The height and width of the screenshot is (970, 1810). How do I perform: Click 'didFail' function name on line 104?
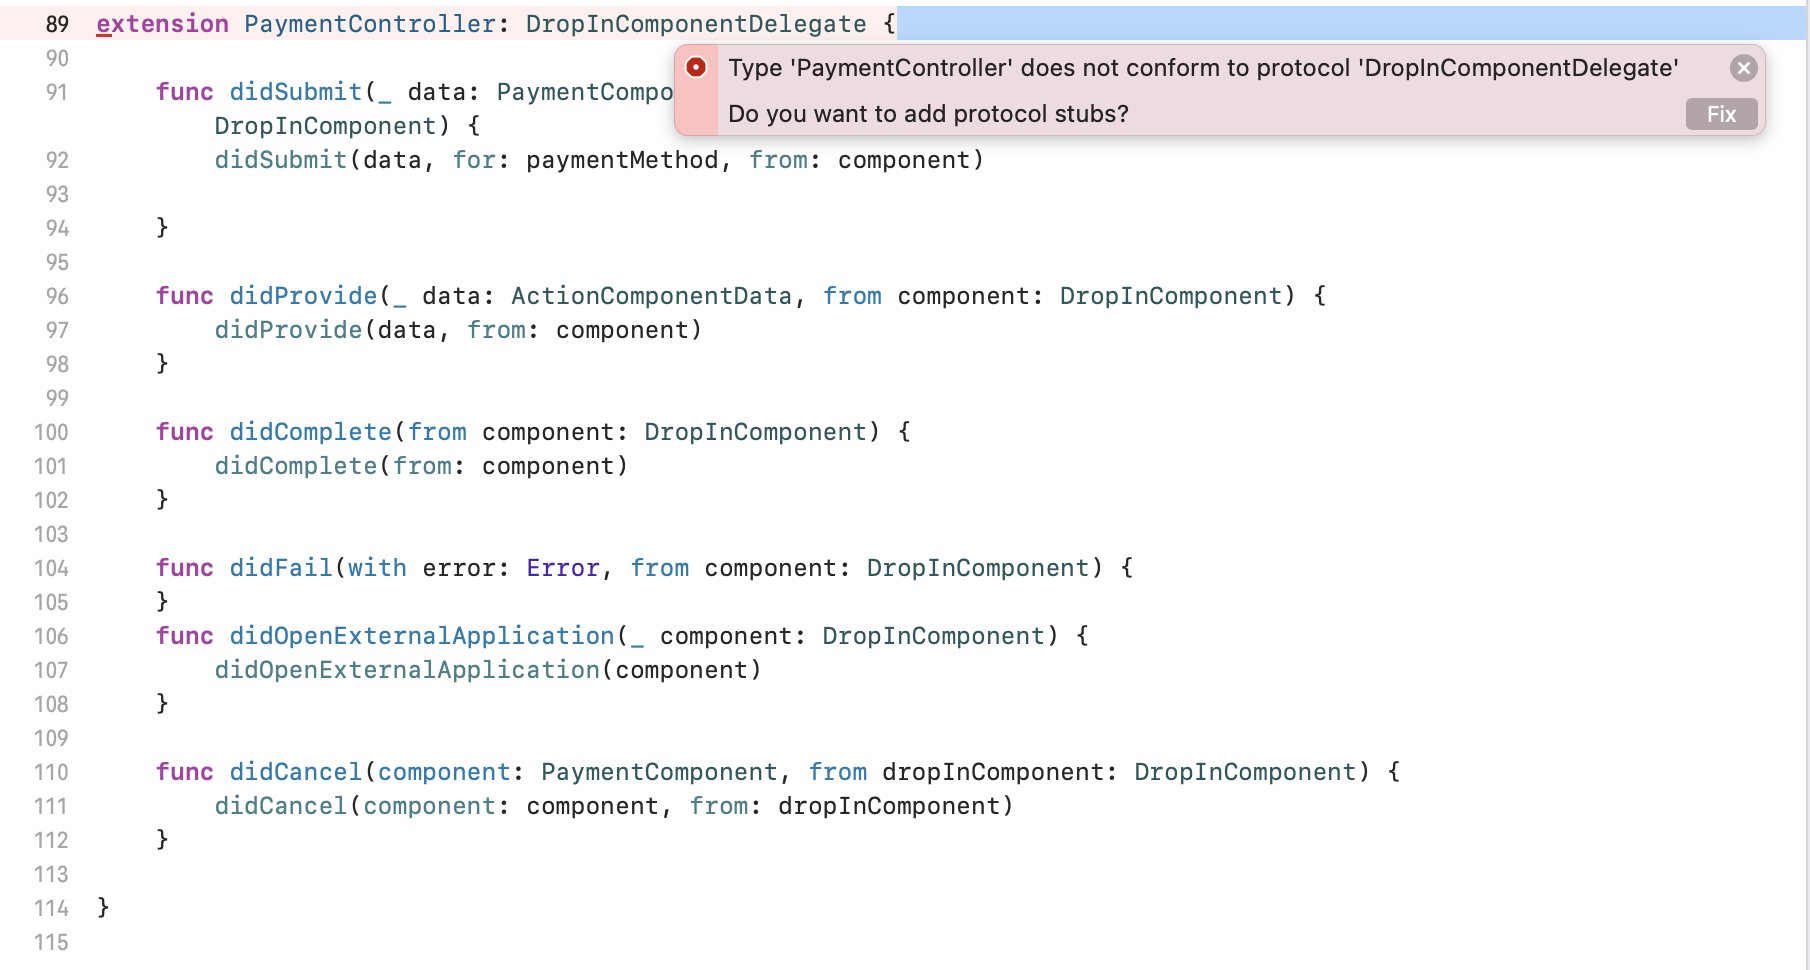point(281,568)
